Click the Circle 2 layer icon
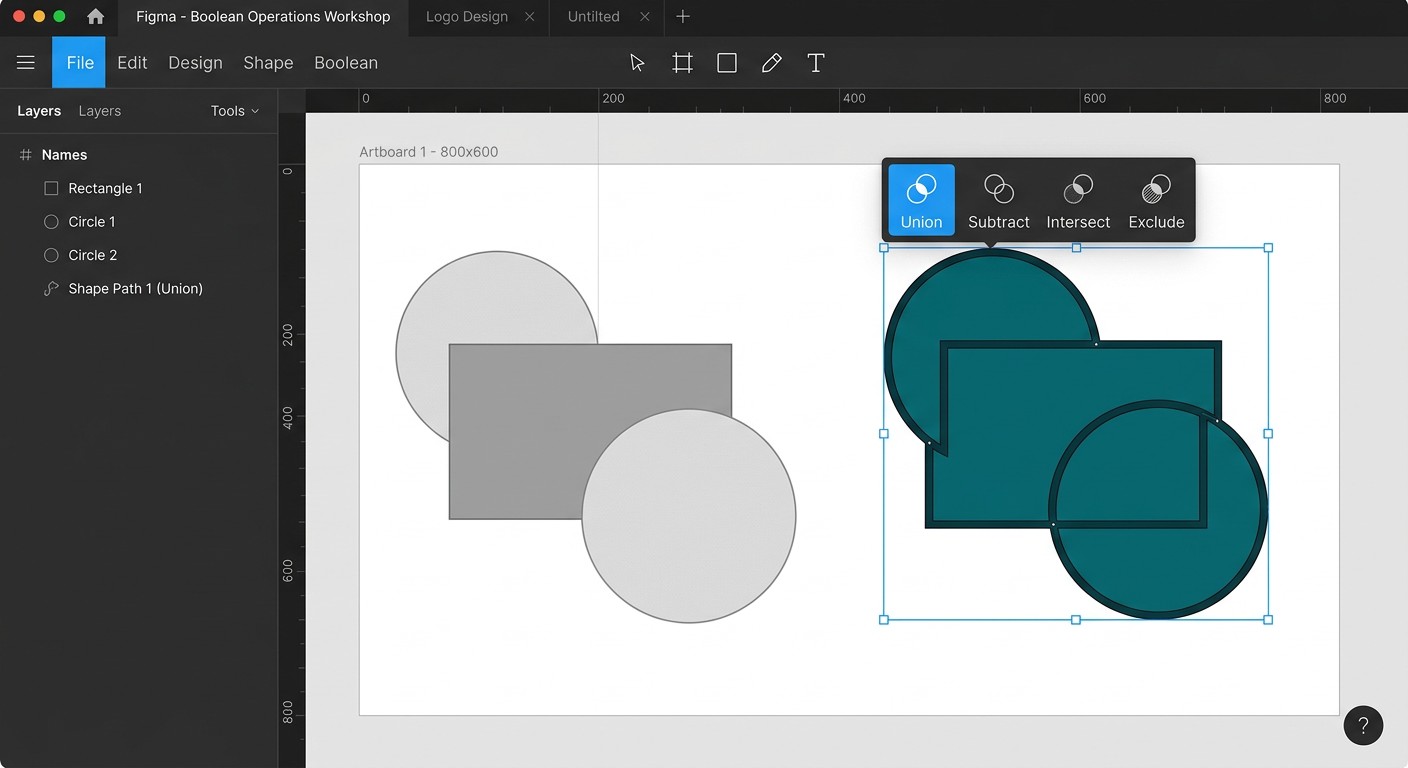Screen dimensions: 1408x768 (51, 255)
